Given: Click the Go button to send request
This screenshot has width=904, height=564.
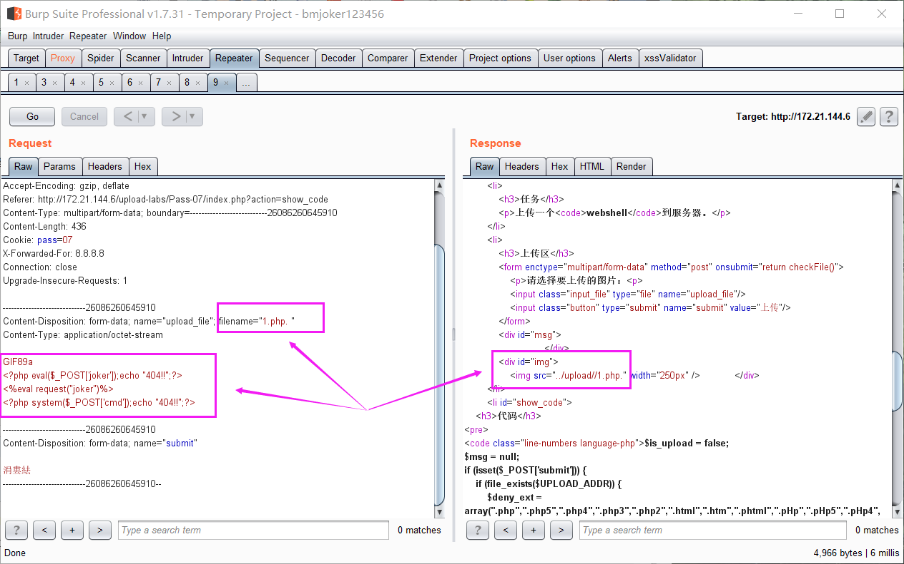Looking at the screenshot, I should pyautogui.click(x=32, y=116).
